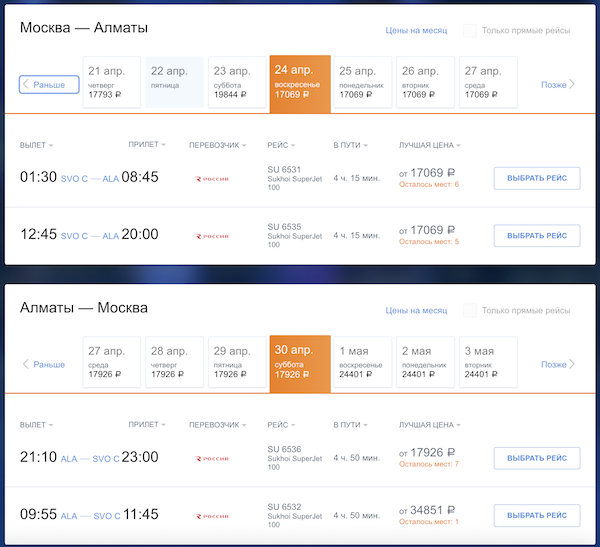Sort outbound flights by ЛУЧШАЯ ЦЕНА

point(430,145)
